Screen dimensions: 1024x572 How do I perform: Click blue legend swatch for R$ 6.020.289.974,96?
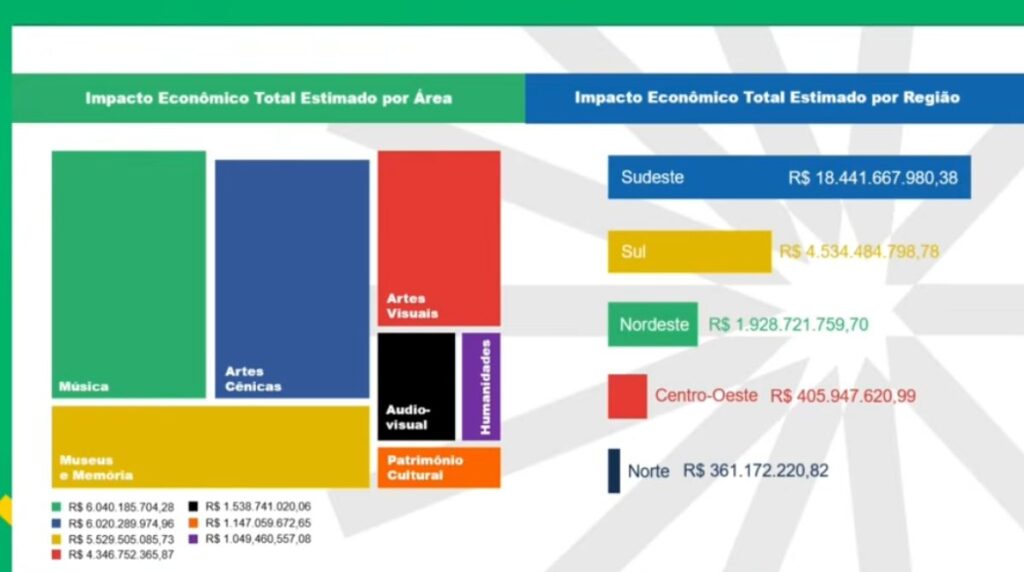coord(58,523)
